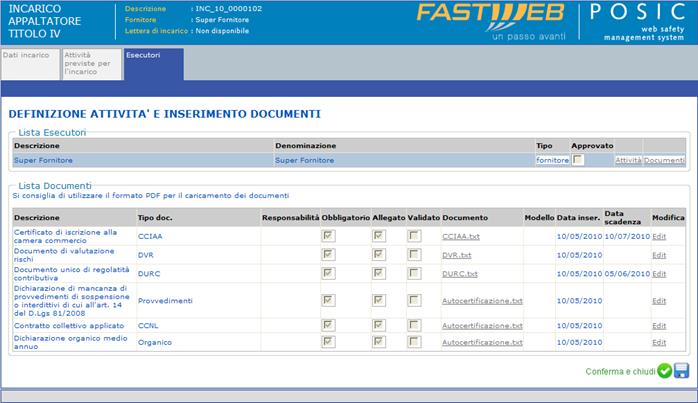This screenshot has width=698, height=403.
Task: Open the DURC.txt document link
Action: [460, 274]
